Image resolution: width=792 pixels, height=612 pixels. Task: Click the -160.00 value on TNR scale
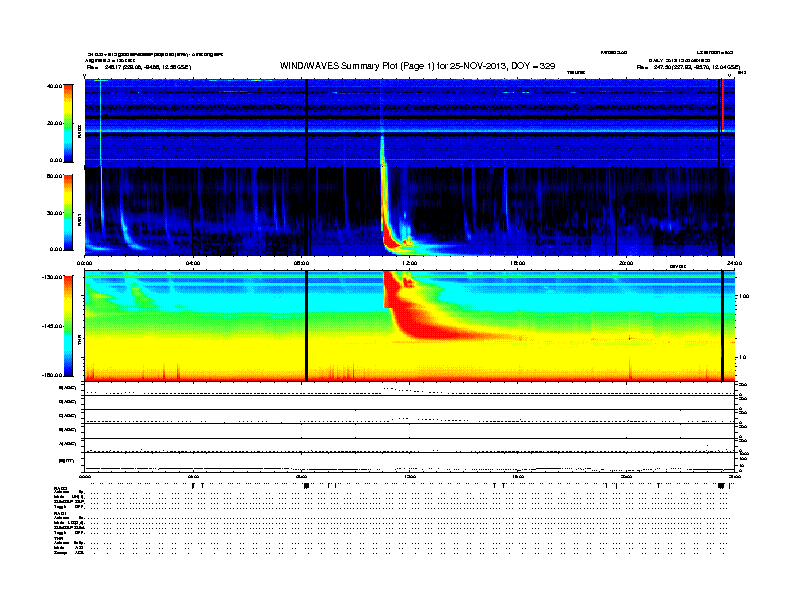click(53, 375)
